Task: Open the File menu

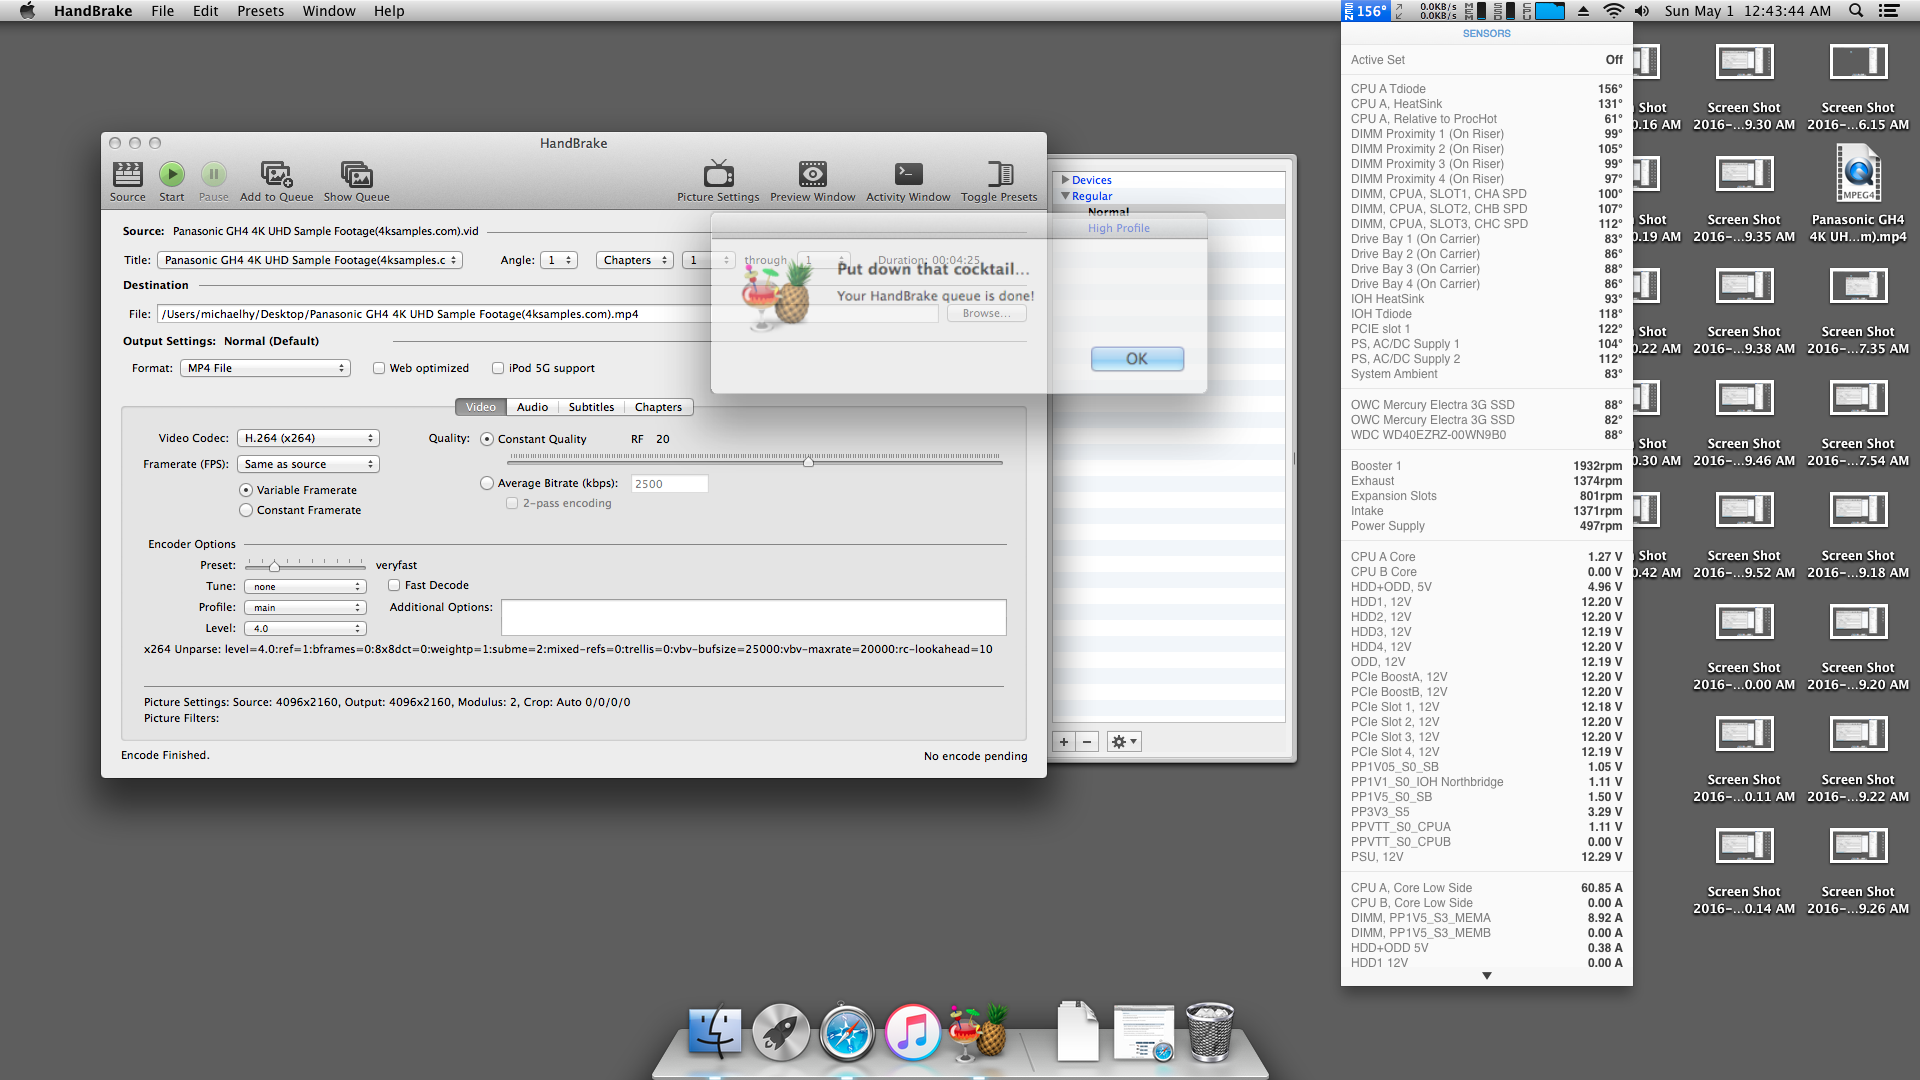Action: point(162,11)
